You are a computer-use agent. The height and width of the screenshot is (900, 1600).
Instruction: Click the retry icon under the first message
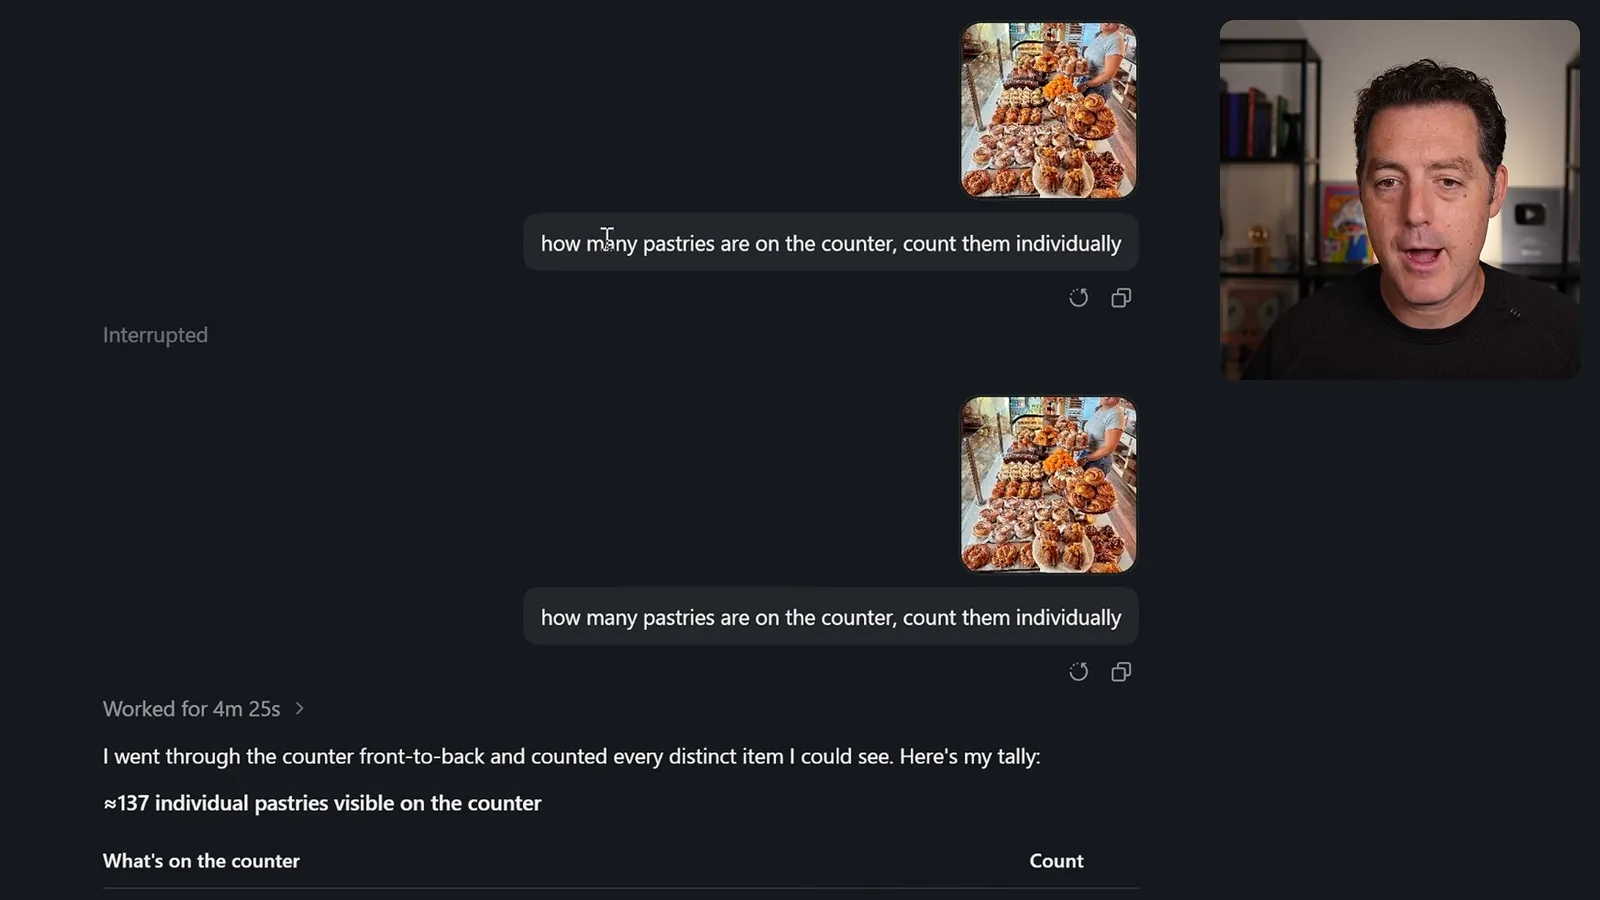click(1078, 298)
